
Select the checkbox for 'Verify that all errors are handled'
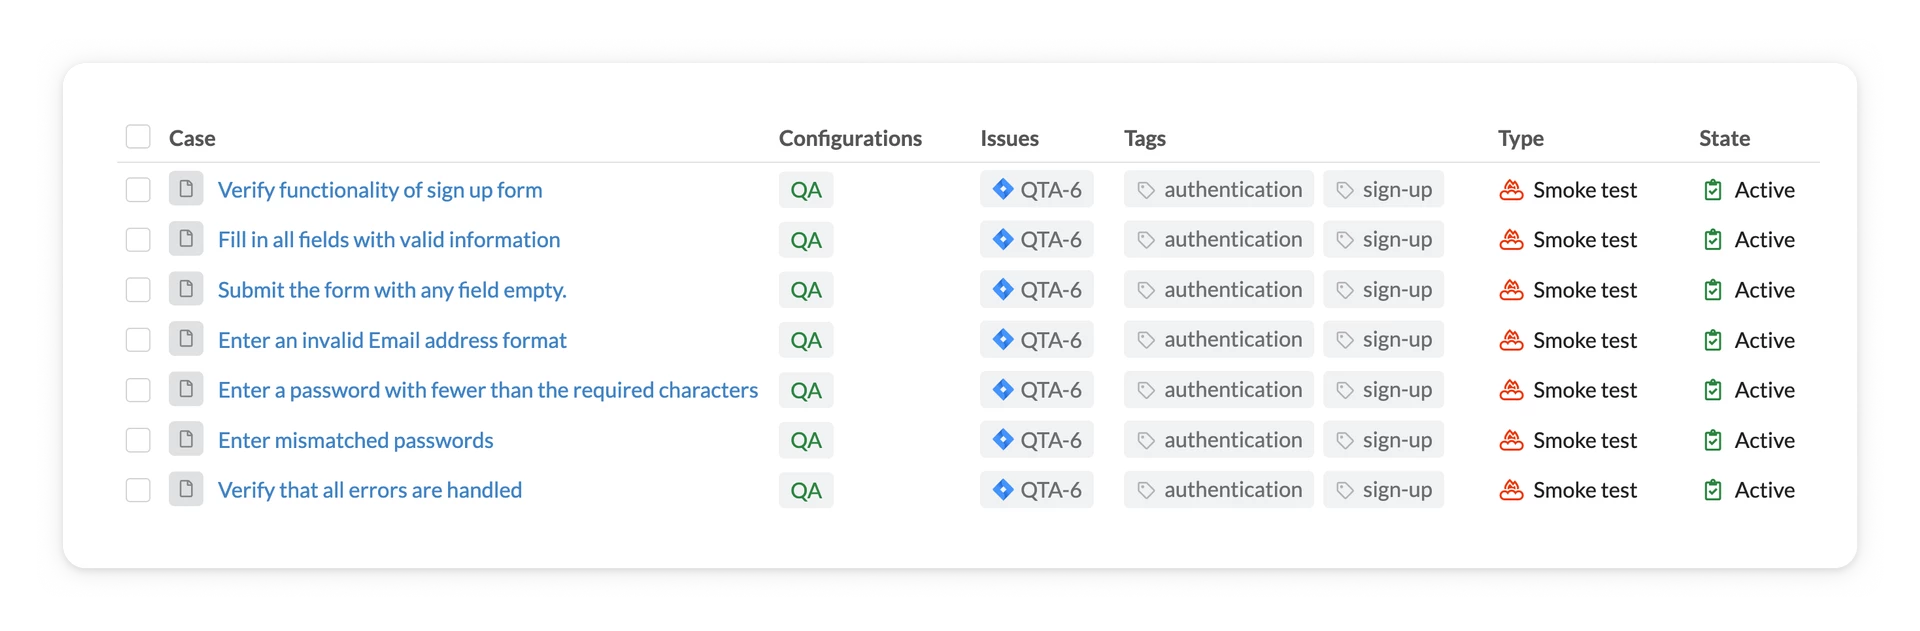138,490
